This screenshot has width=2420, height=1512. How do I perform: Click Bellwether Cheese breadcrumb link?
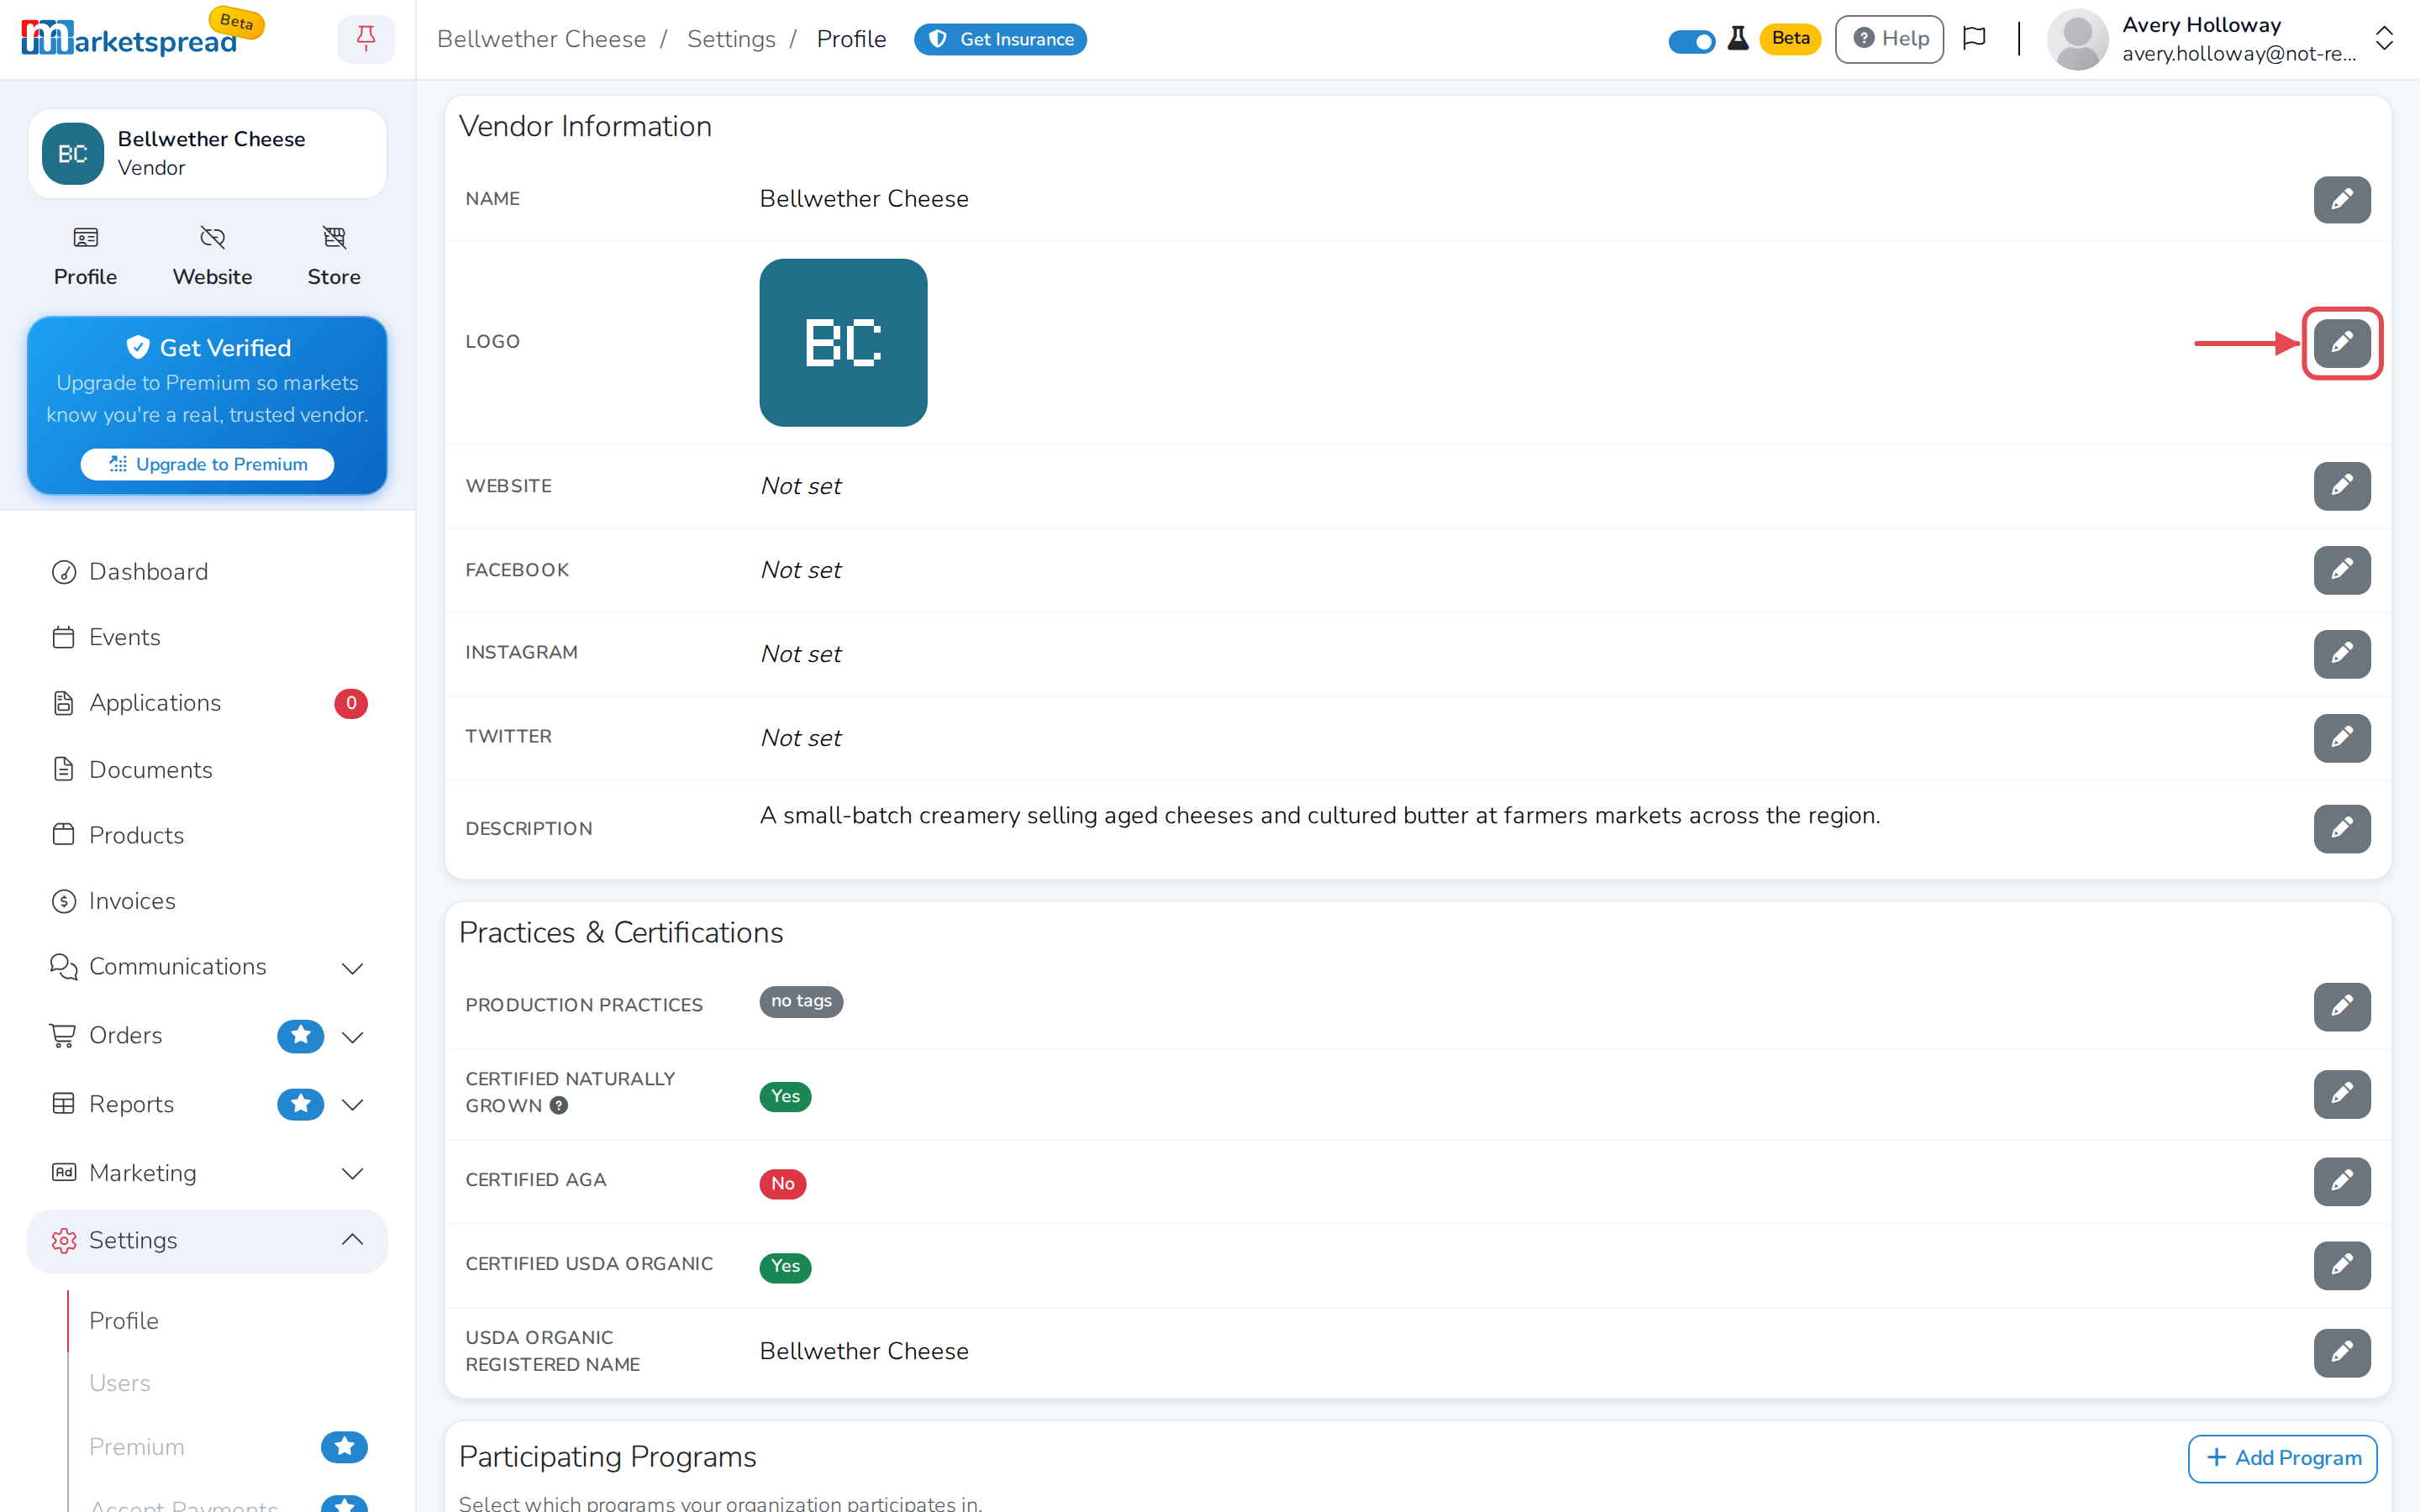coord(541,39)
